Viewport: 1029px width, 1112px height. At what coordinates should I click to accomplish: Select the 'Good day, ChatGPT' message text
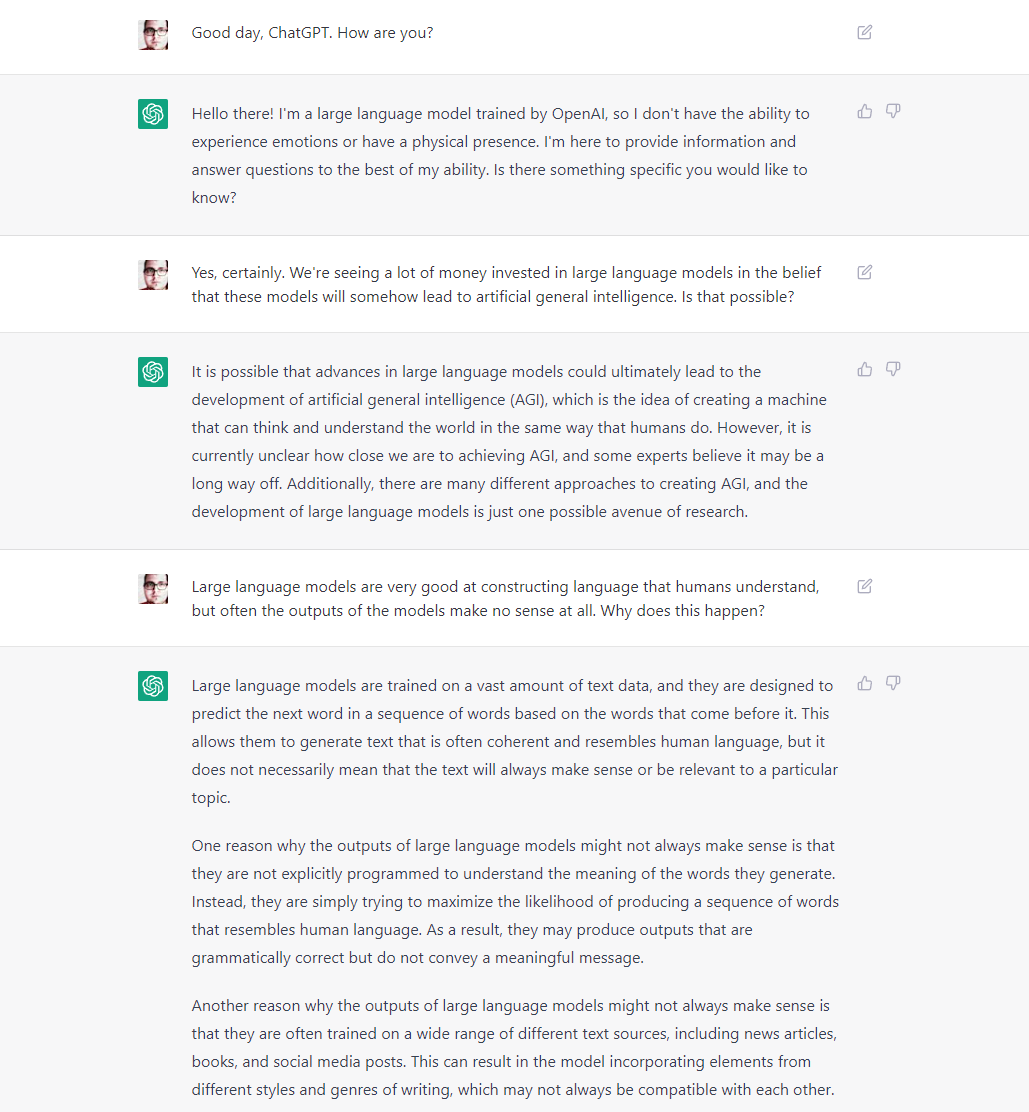coord(311,32)
